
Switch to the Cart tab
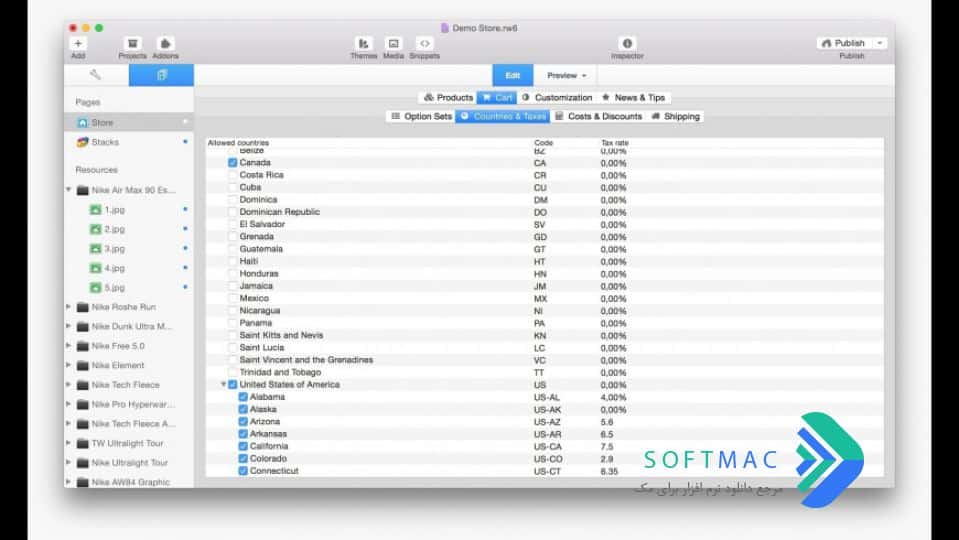pyautogui.click(x=497, y=97)
